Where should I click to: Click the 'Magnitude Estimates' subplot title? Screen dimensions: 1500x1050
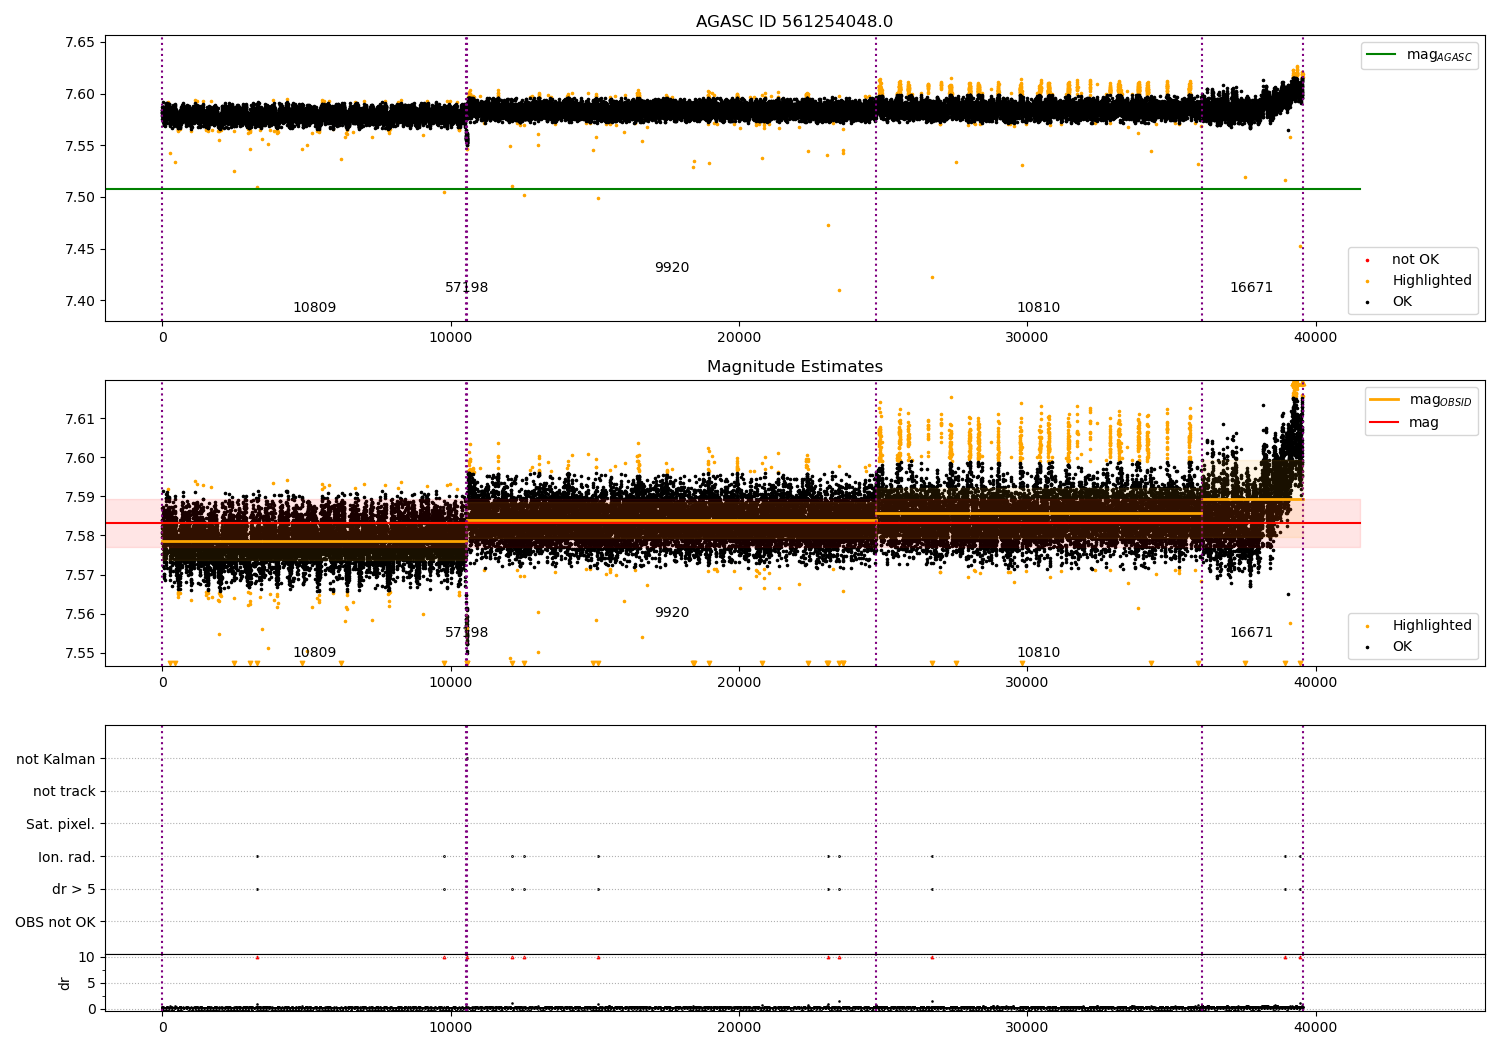pos(794,367)
